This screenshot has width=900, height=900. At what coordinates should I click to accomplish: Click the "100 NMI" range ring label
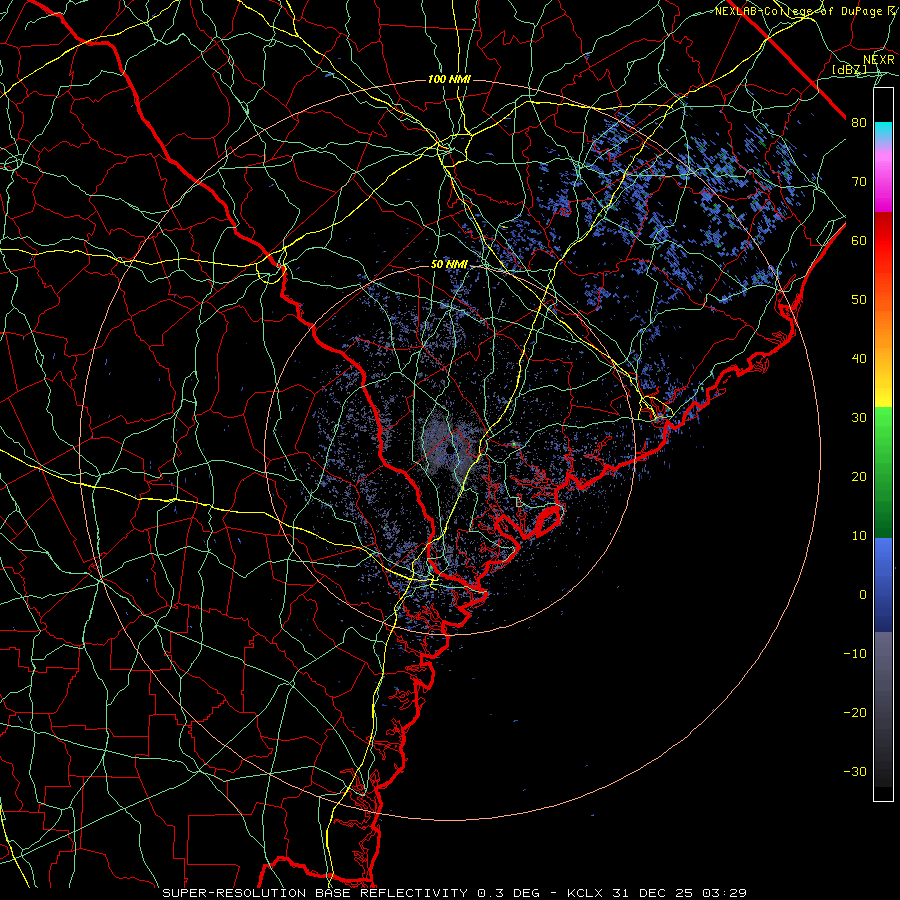point(449,79)
